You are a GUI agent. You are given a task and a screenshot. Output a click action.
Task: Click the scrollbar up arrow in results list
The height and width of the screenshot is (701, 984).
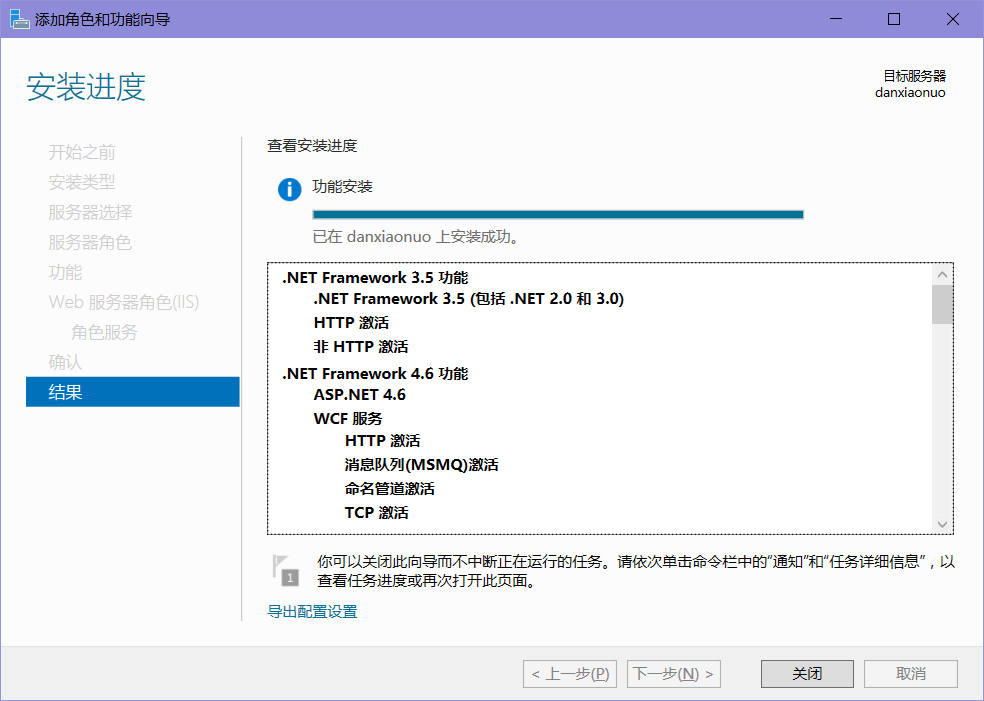click(x=941, y=273)
